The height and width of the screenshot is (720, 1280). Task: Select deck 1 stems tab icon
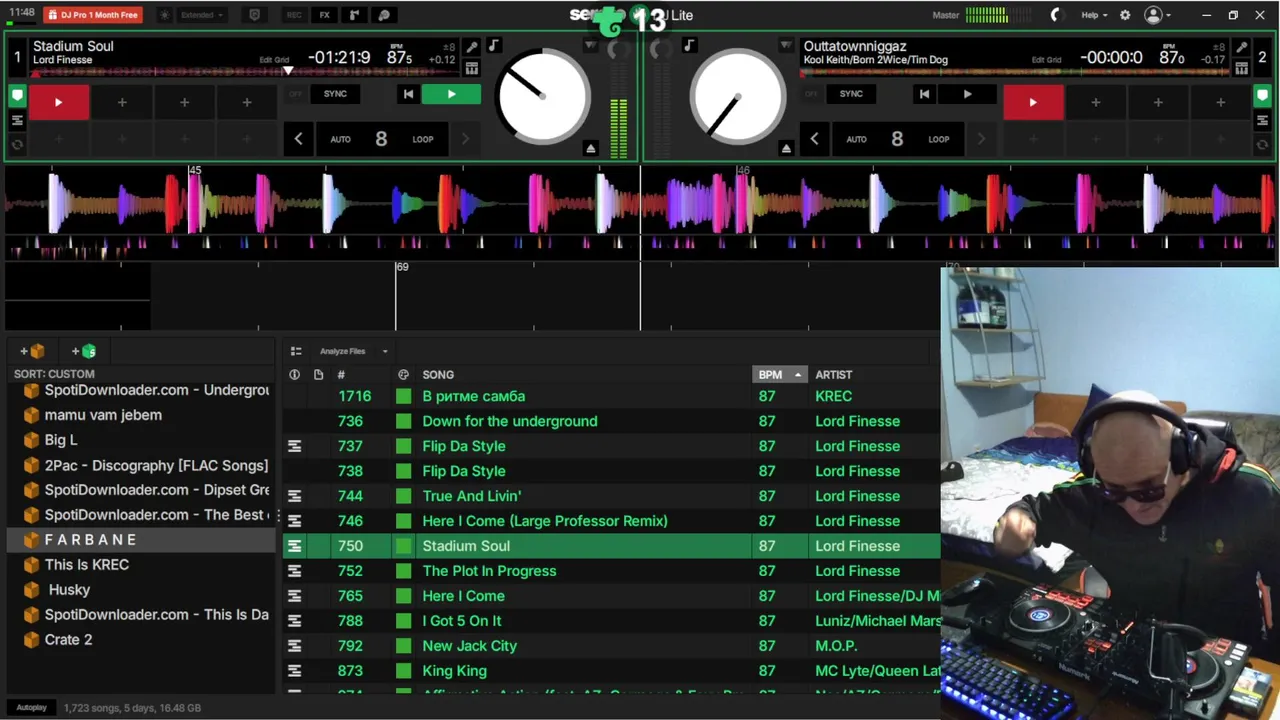click(17, 120)
